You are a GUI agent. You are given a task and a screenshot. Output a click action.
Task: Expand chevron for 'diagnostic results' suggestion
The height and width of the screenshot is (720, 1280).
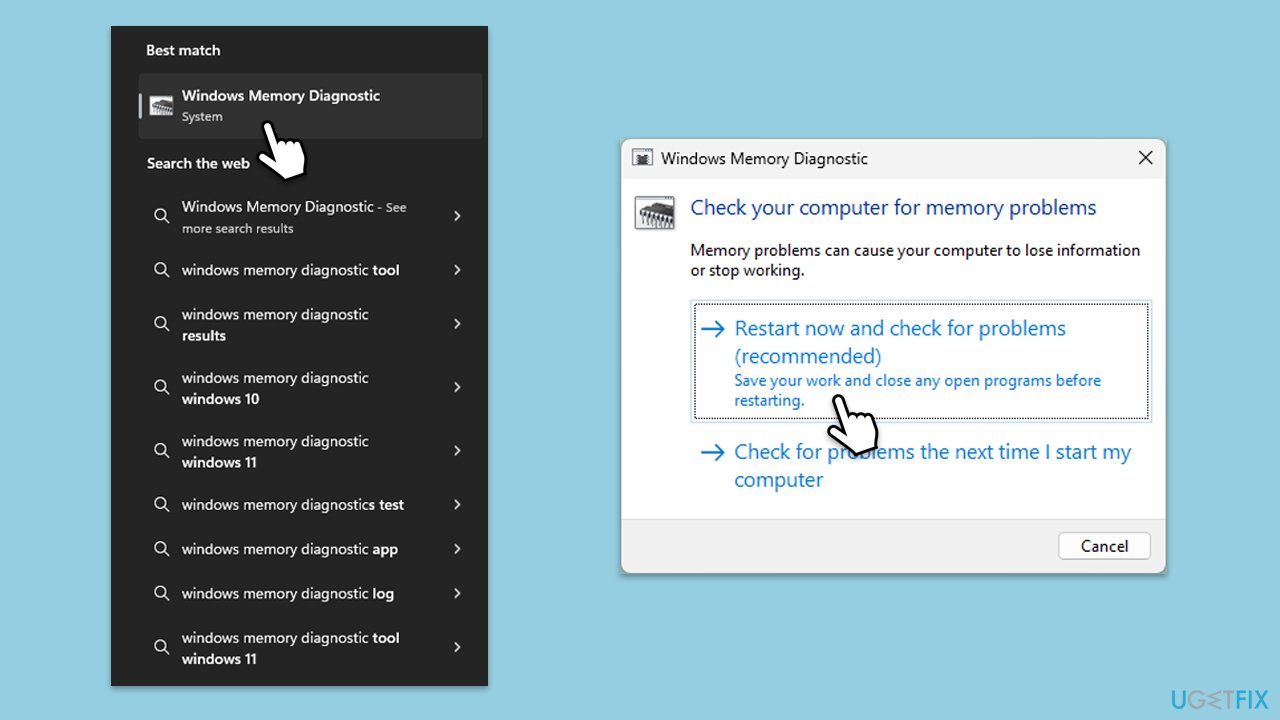click(457, 324)
